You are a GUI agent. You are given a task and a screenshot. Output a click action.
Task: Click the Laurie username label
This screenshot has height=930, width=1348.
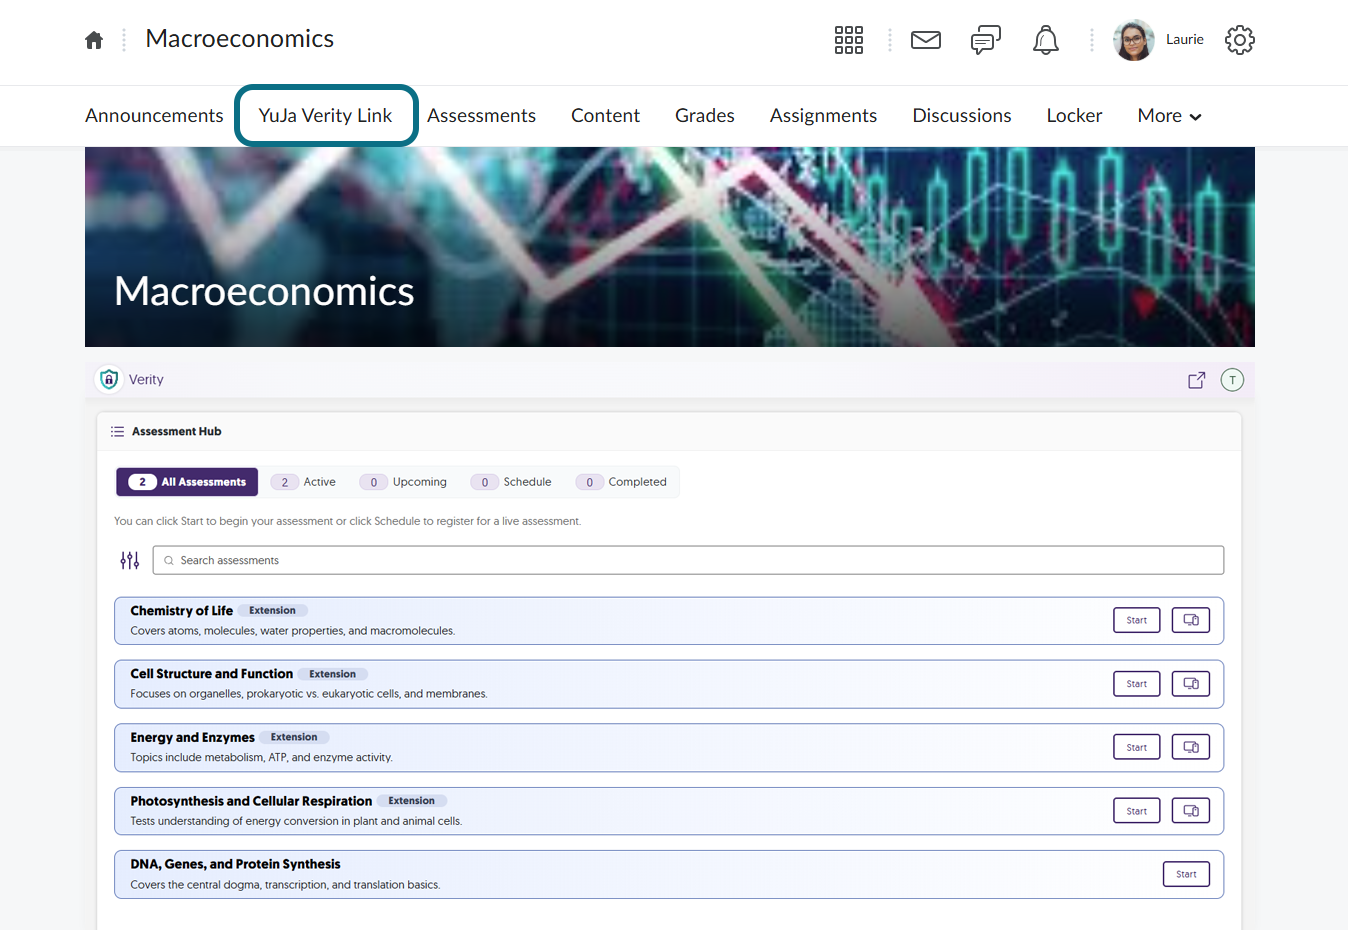click(x=1185, y=40)
